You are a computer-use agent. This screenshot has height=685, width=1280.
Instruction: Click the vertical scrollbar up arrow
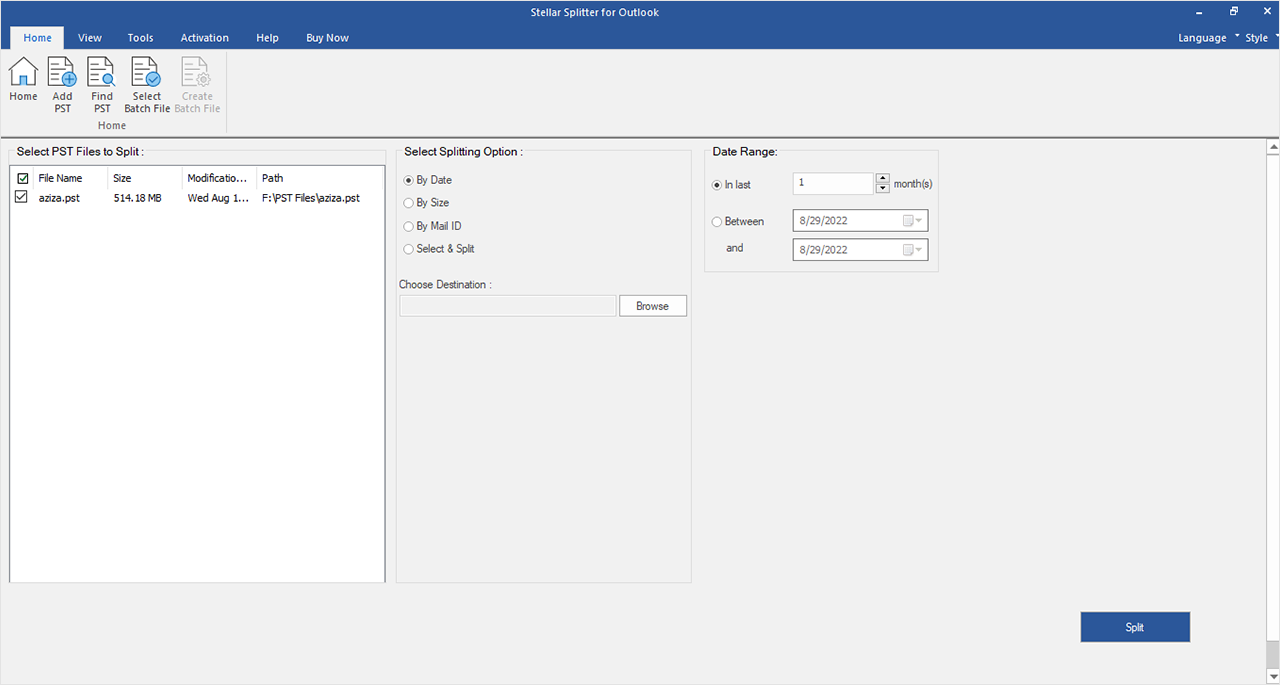tap(1273, 147)
